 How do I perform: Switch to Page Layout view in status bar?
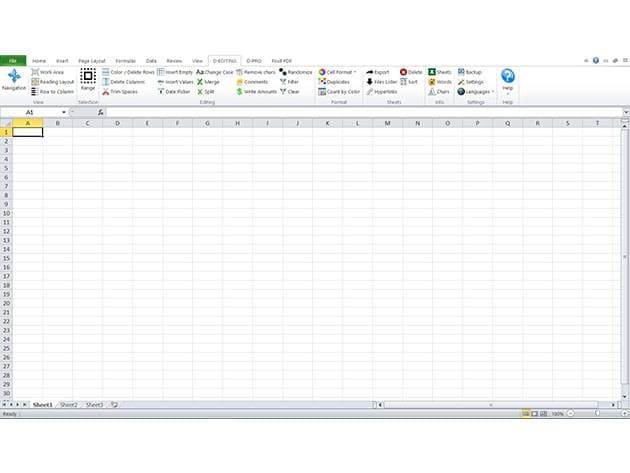pyautogui.click(x=533, y=413)
